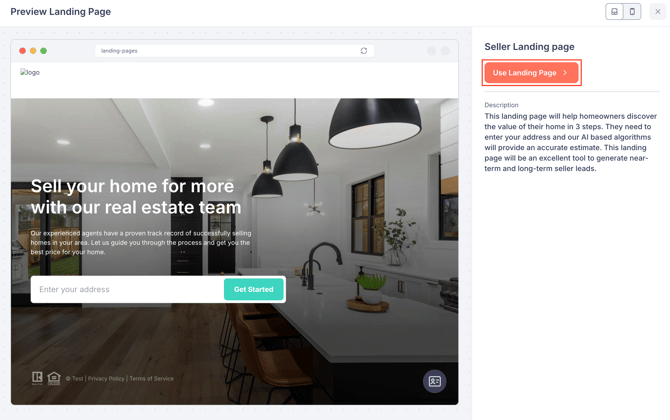The width and height of the screenshot is (670, 420).
Task: Click the Realtor logo icon in the footer
Action: (x=37, y=378)
